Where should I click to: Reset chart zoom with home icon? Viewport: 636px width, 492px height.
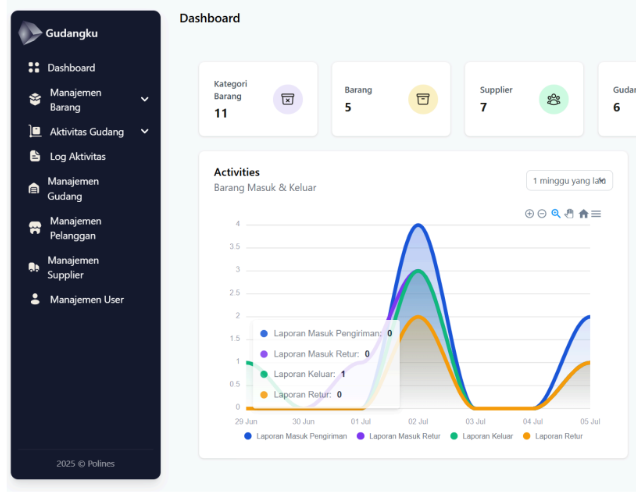pos(583,214)
